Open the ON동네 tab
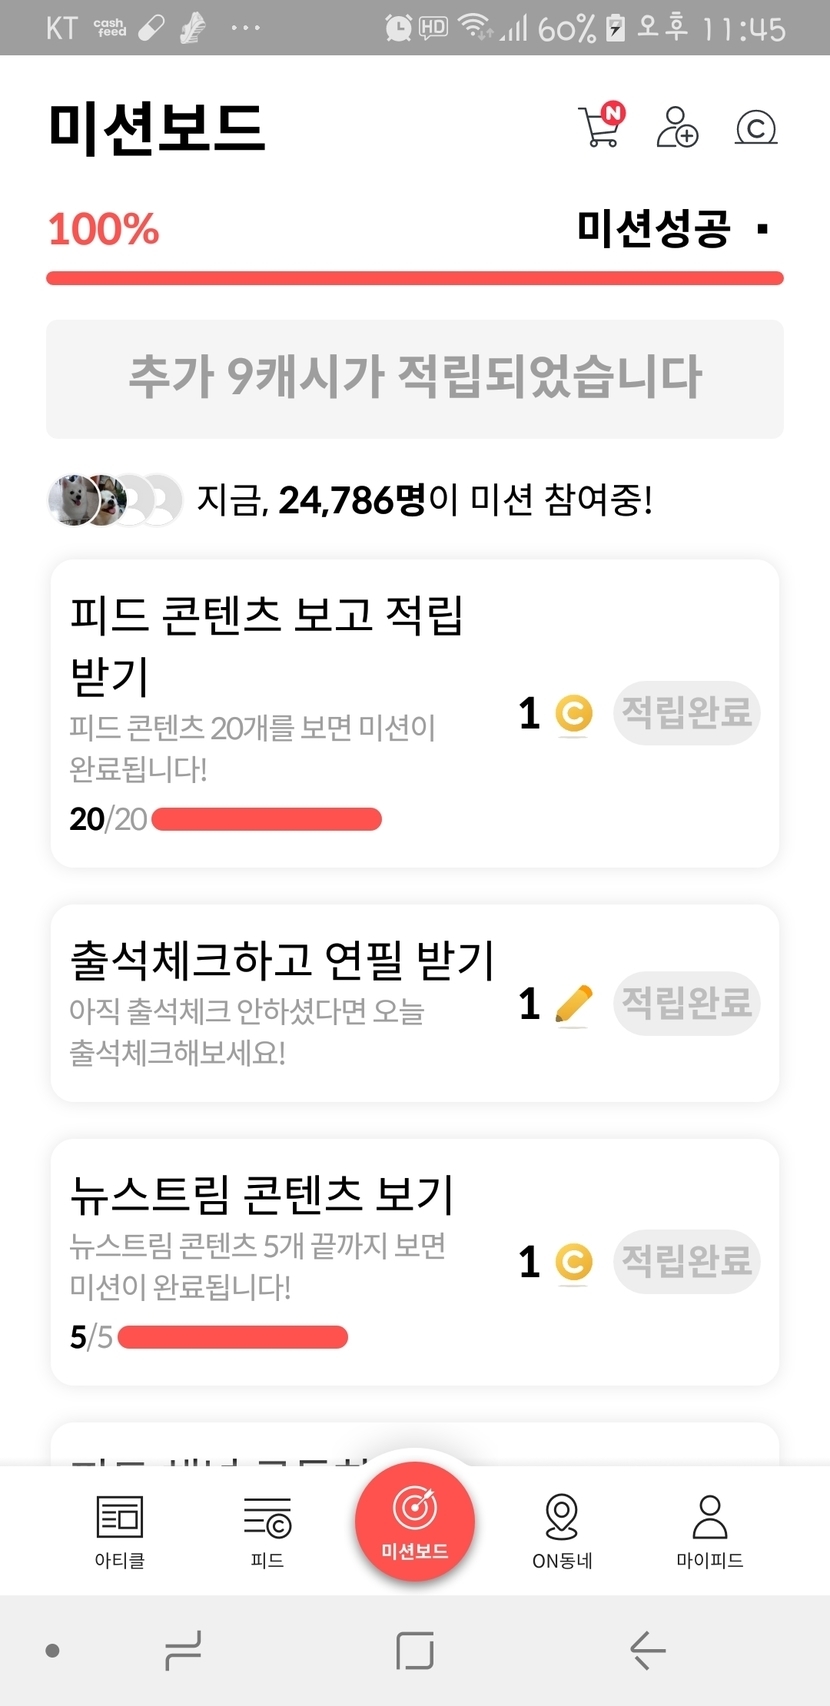The height and width of the screenshot is (1706, 830). 562,1532
